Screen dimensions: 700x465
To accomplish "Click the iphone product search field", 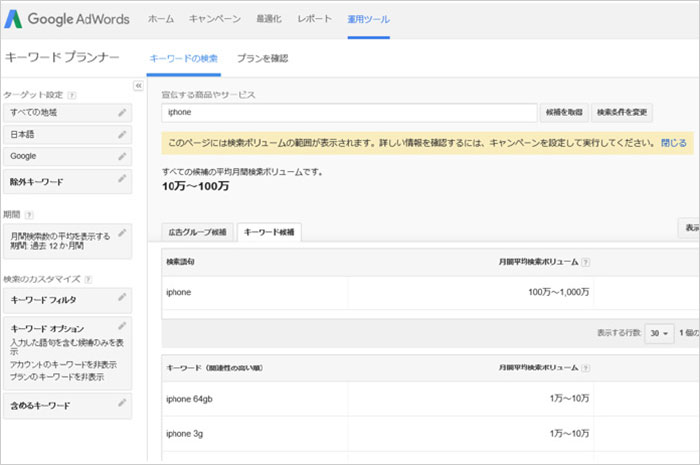I will (349, 112).
